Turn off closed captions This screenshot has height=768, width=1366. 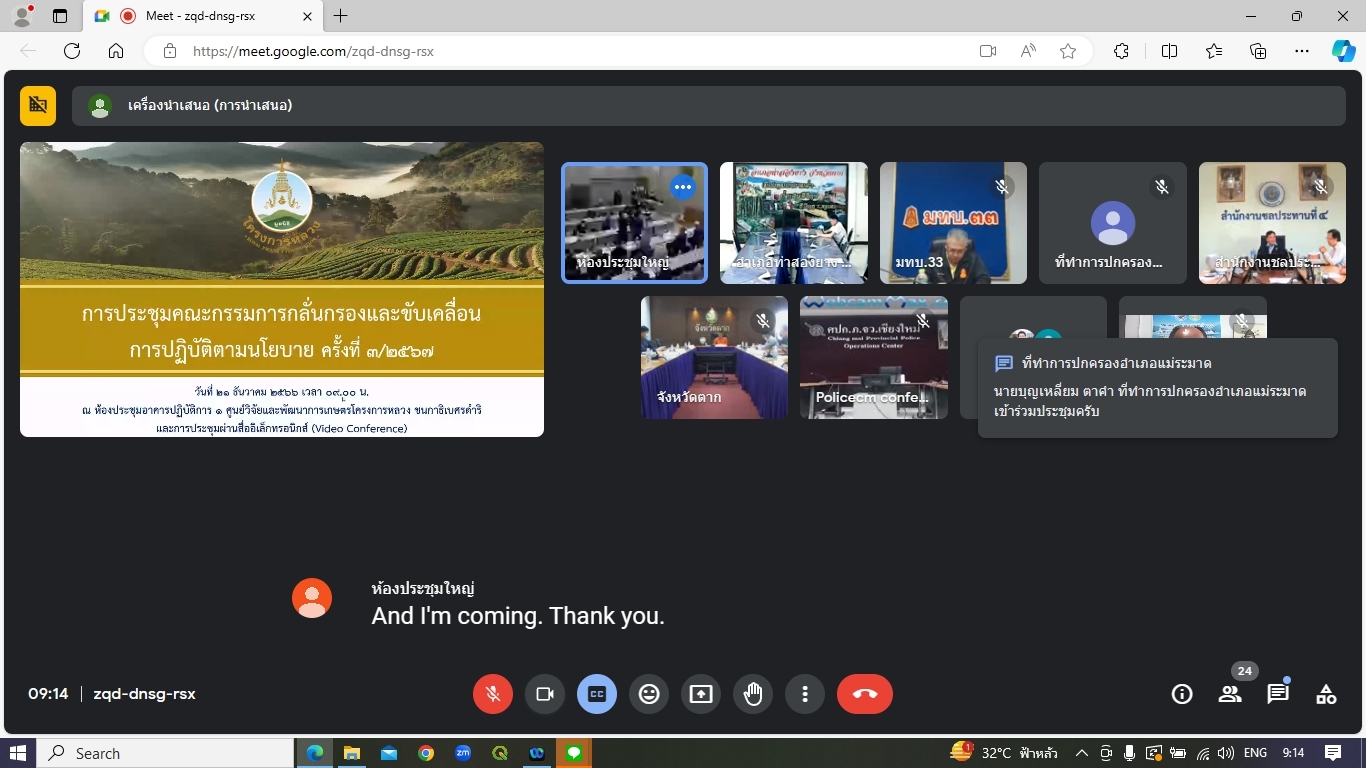click(597, 694)
